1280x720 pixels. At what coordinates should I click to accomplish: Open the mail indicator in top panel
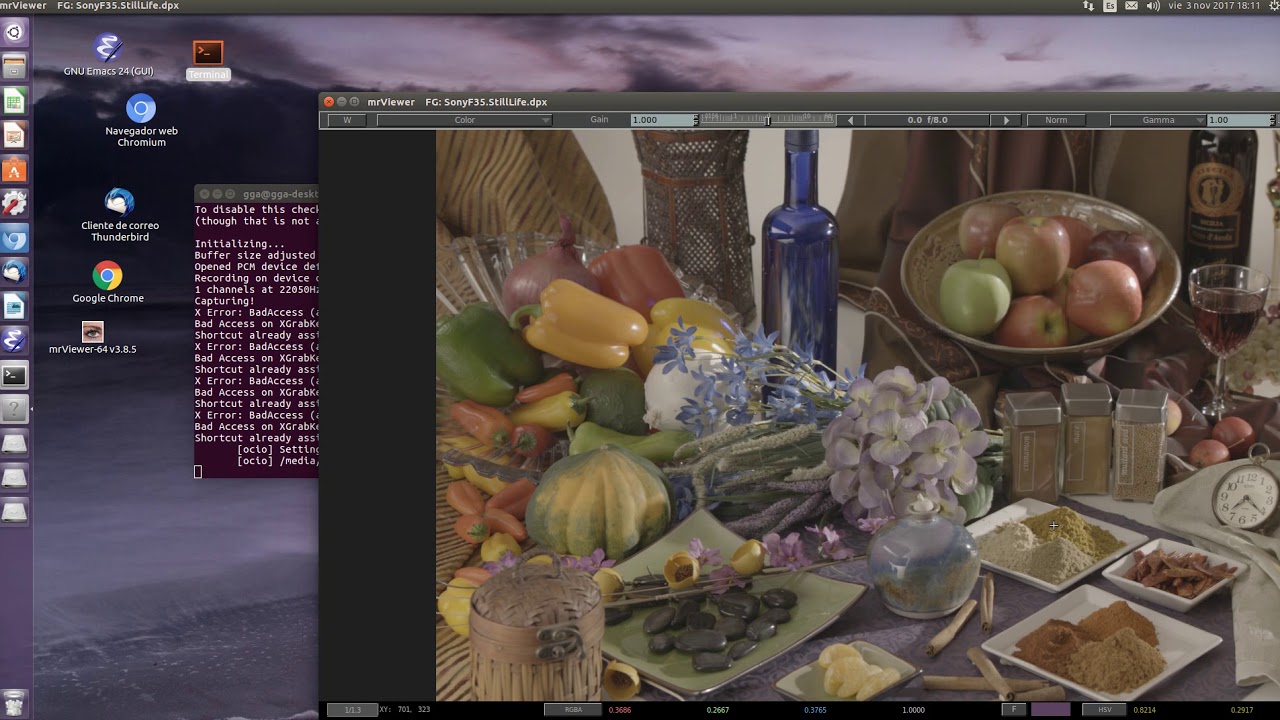1131,6
